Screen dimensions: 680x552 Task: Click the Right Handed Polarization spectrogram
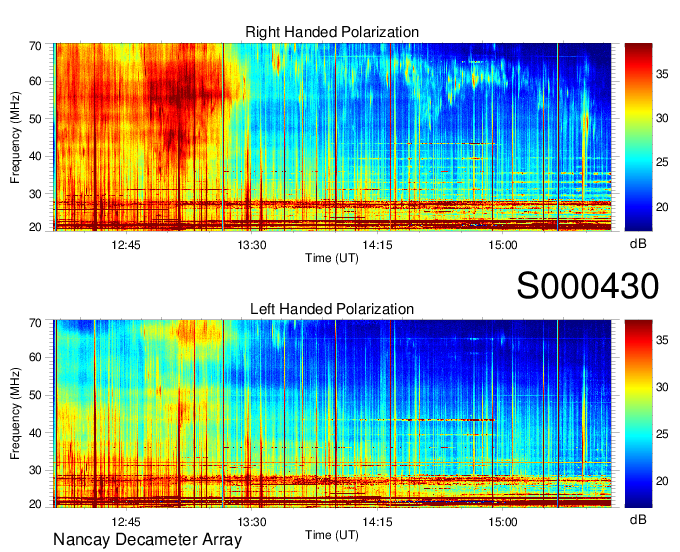[x=332, y=137]
